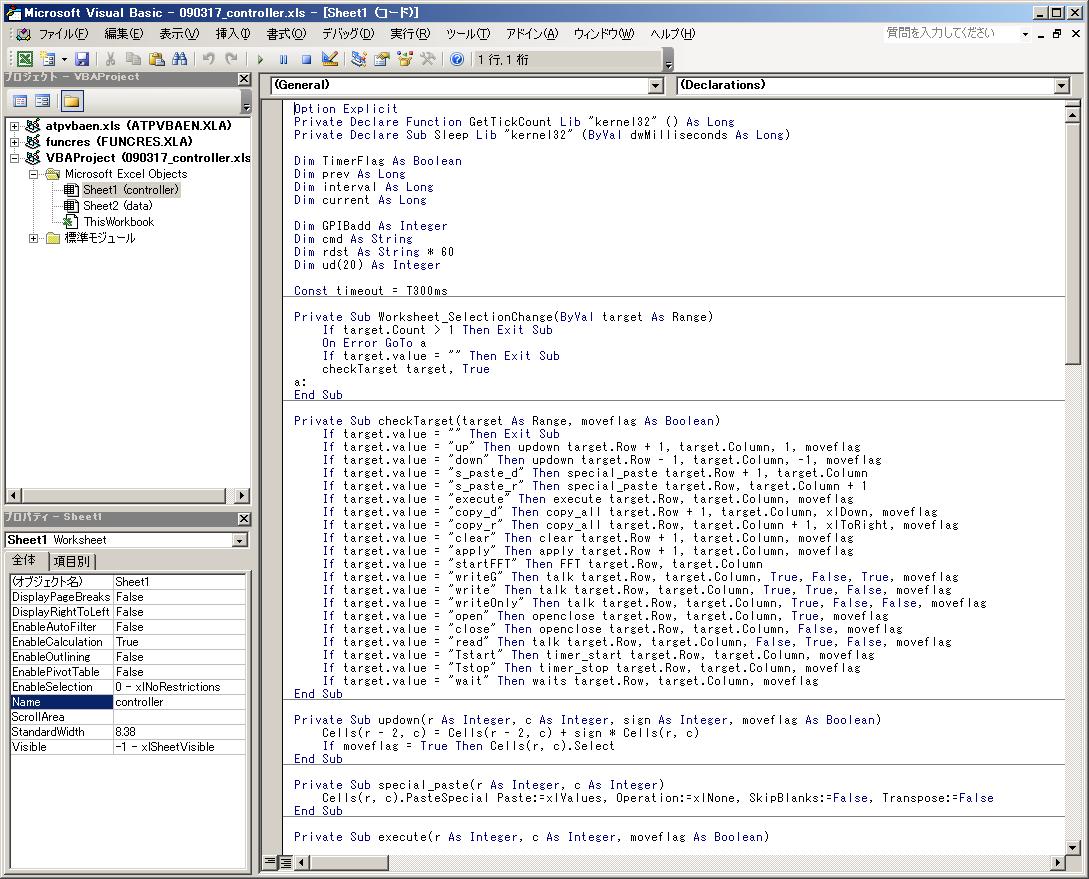Image resolution: width=1089 pixels, height=879 pixels.
Task: Open the (Declarations) procedure dropdown
Action: (1061, 86)
